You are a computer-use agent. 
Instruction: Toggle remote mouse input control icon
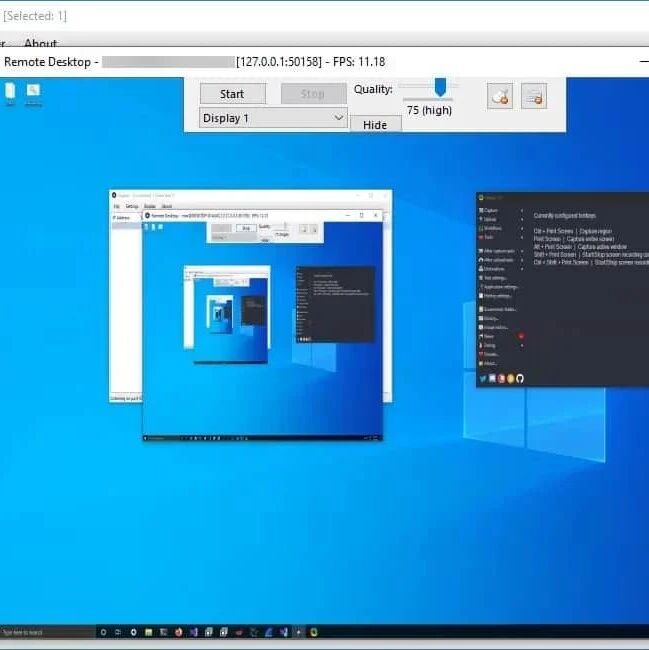499,96
